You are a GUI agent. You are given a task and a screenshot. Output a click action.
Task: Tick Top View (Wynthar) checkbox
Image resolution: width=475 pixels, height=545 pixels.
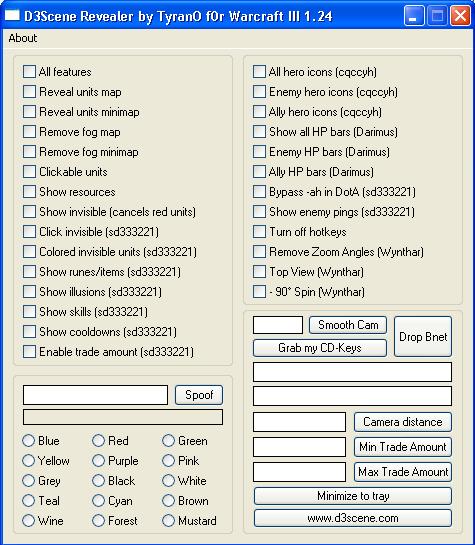coord(260,271)
